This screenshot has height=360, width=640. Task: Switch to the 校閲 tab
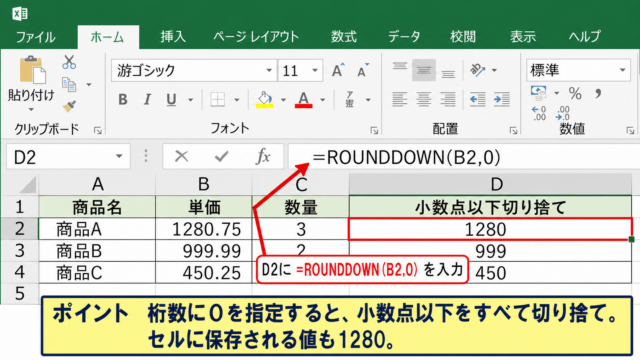tap(463, 37)
